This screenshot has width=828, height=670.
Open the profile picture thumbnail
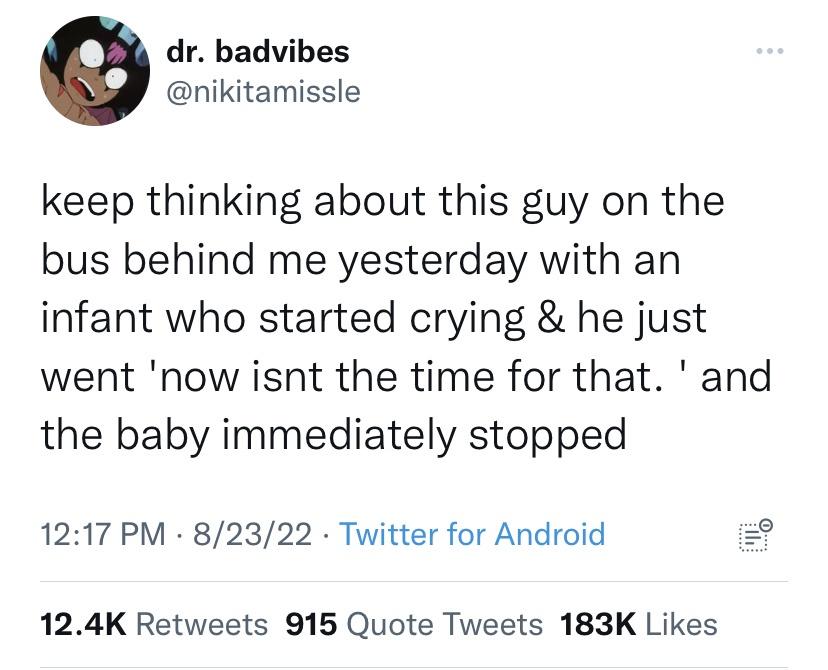pos(94,70)
